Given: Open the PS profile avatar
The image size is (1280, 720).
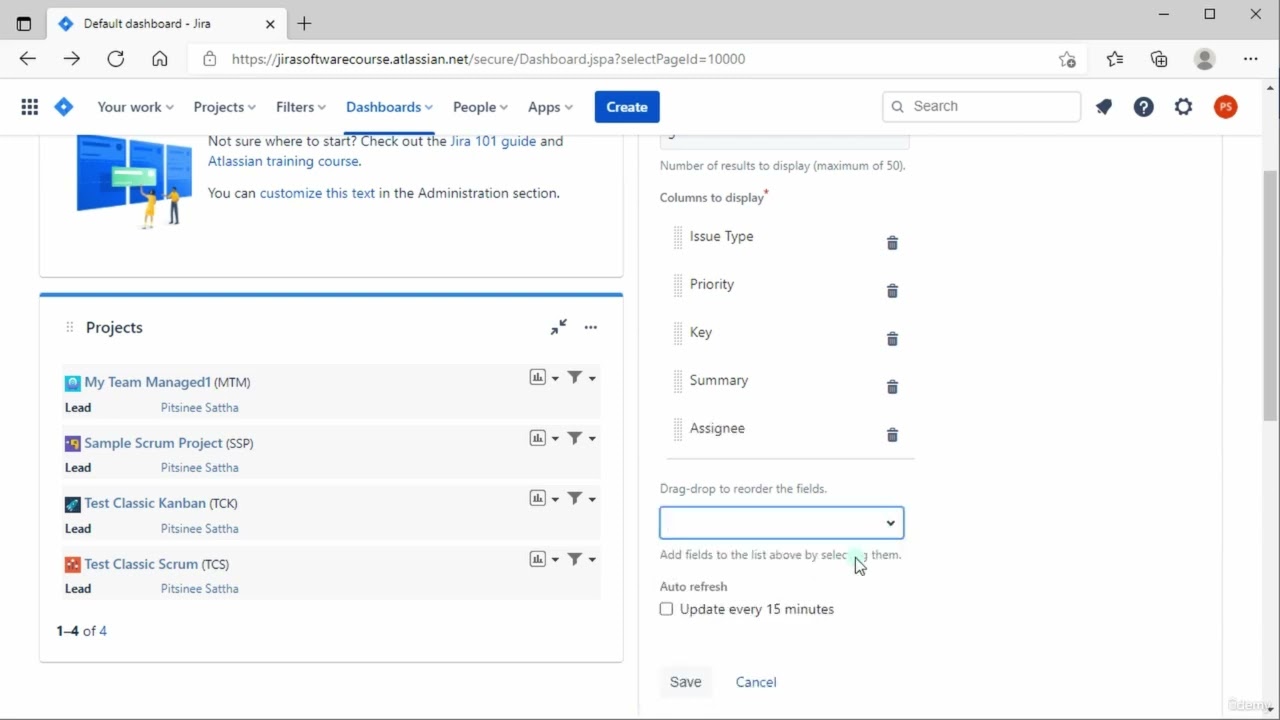Looking at the screenshot, I should pyautogui.click(x=1225, y=107).
